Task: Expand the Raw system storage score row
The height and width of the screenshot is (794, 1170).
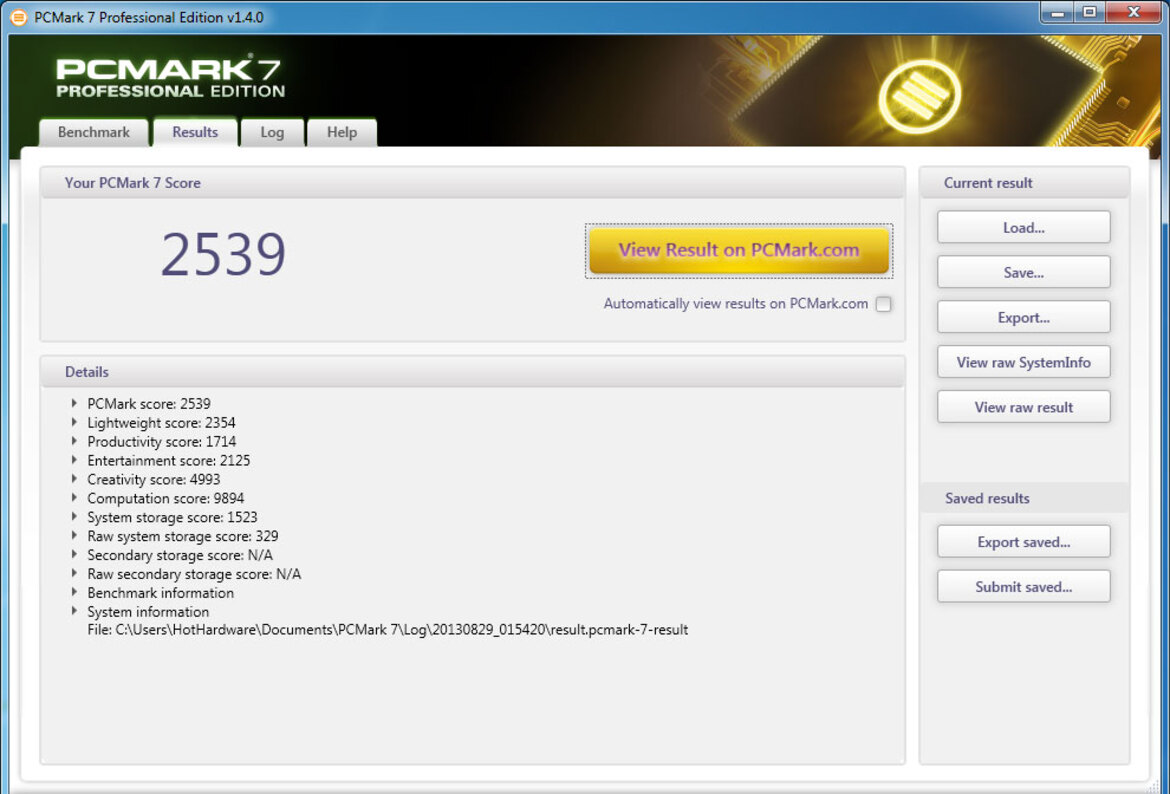Action: pyautogui.click(x=74, y=536)
